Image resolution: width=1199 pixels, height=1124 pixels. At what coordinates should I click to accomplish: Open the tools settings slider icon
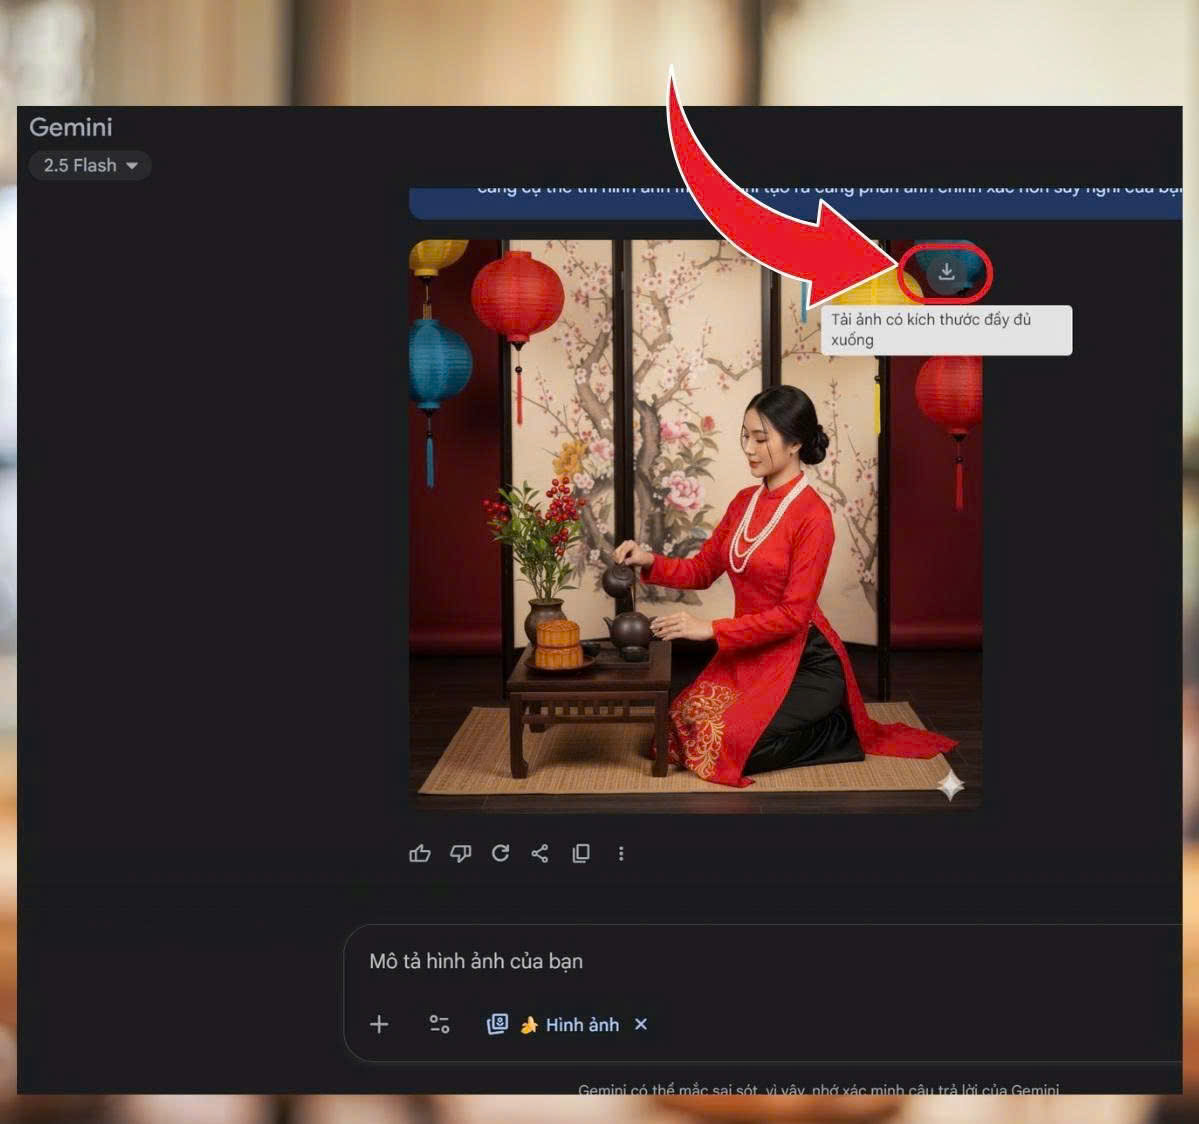click(439, 1024)
